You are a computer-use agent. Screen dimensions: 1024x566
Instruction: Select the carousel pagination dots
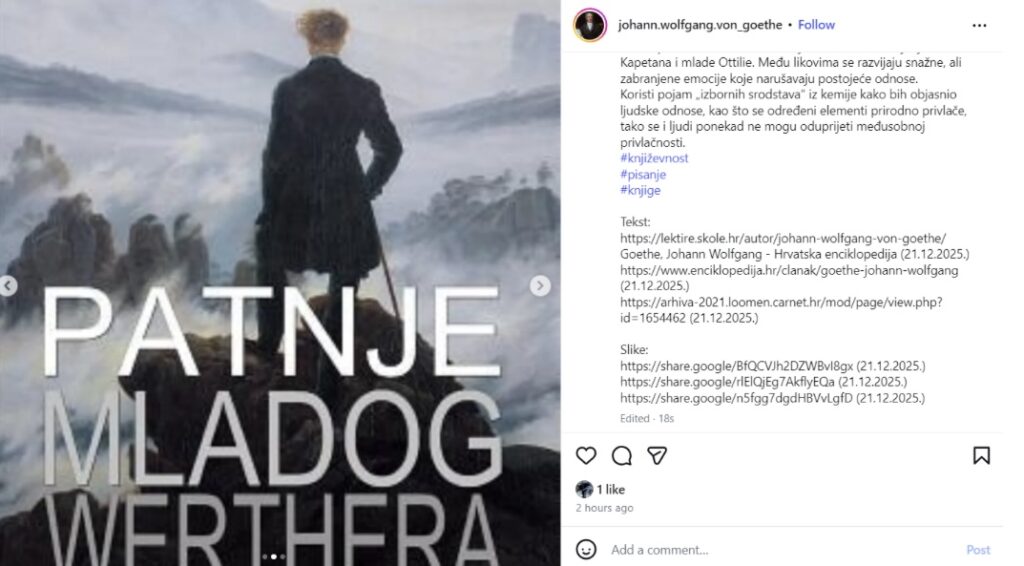pyautogui.click(x=274, y=557)
